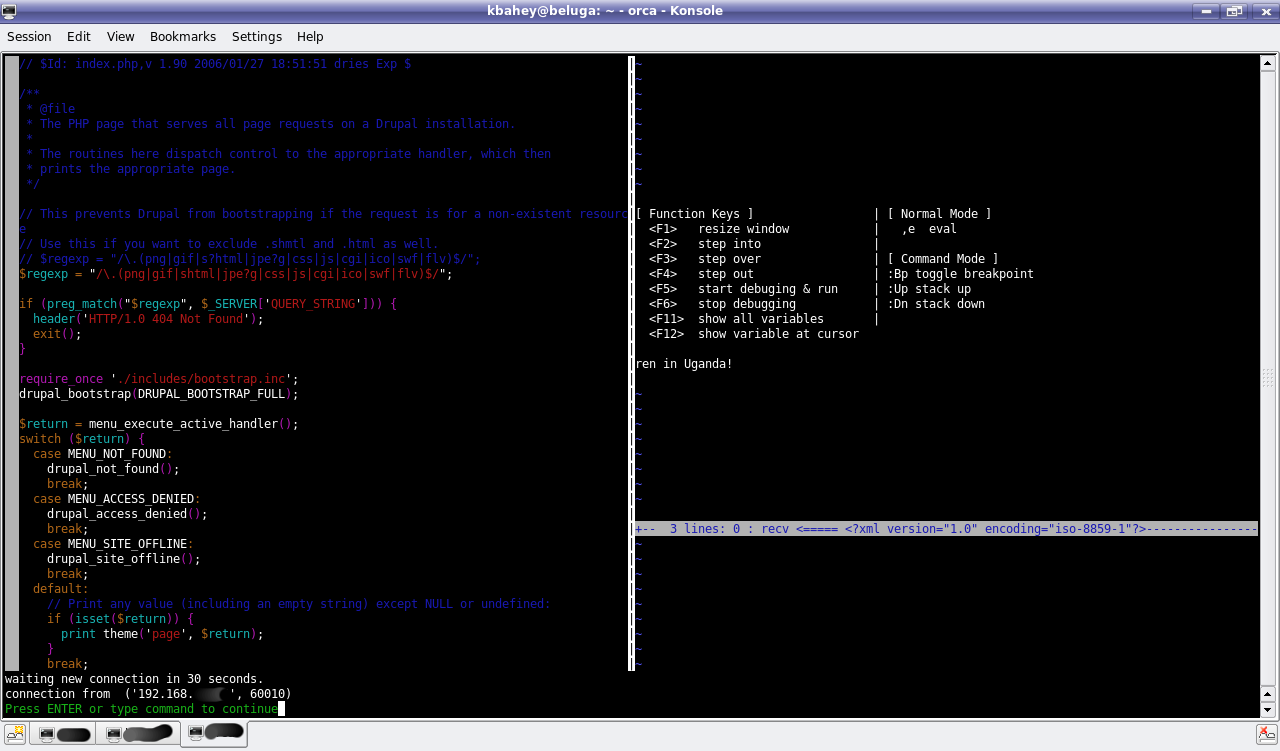The image size is (1280, 751).
Task: Switch to the second session tab
Action: pos(138,735)
